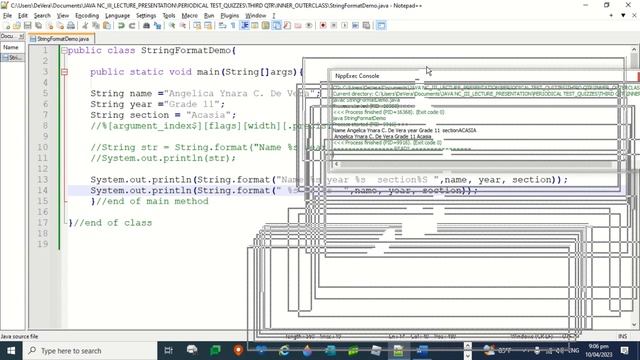Save the current file with the Save icon
Viewport: 640px width, 360px height.
click(28, 26)
